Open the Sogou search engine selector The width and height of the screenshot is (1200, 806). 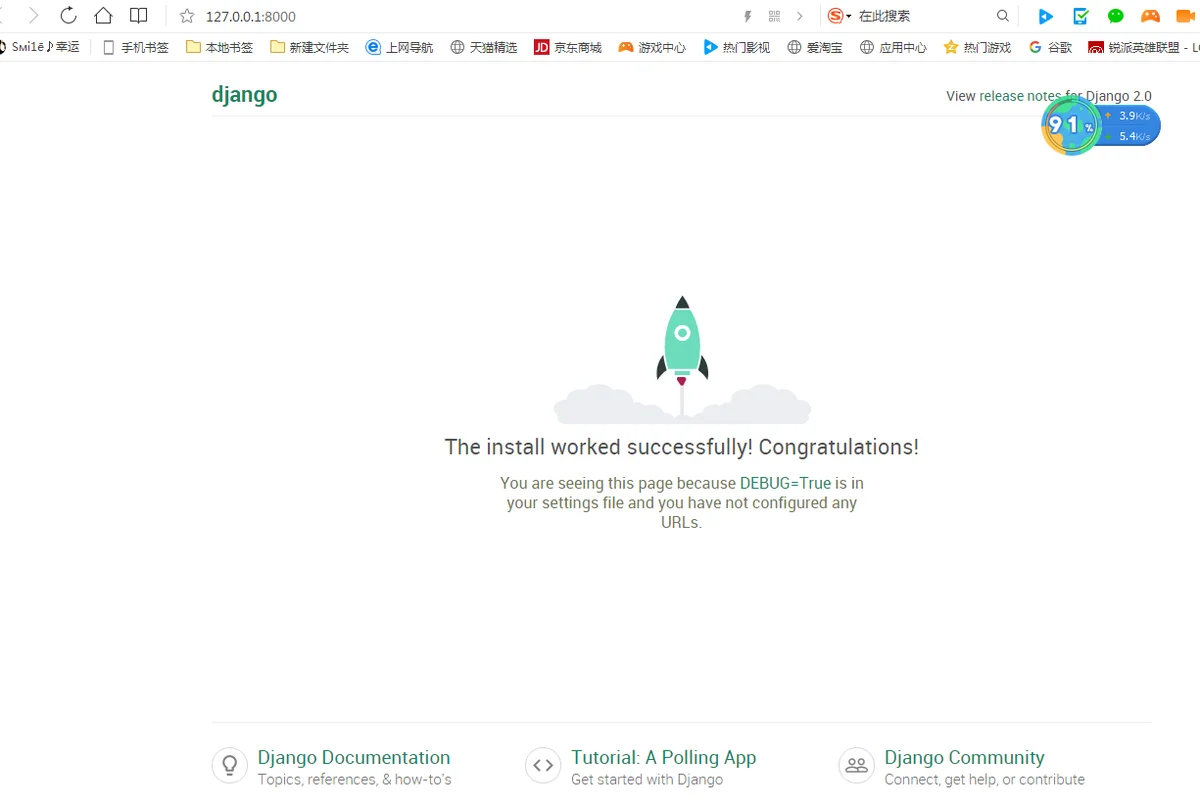coord(839,16)
